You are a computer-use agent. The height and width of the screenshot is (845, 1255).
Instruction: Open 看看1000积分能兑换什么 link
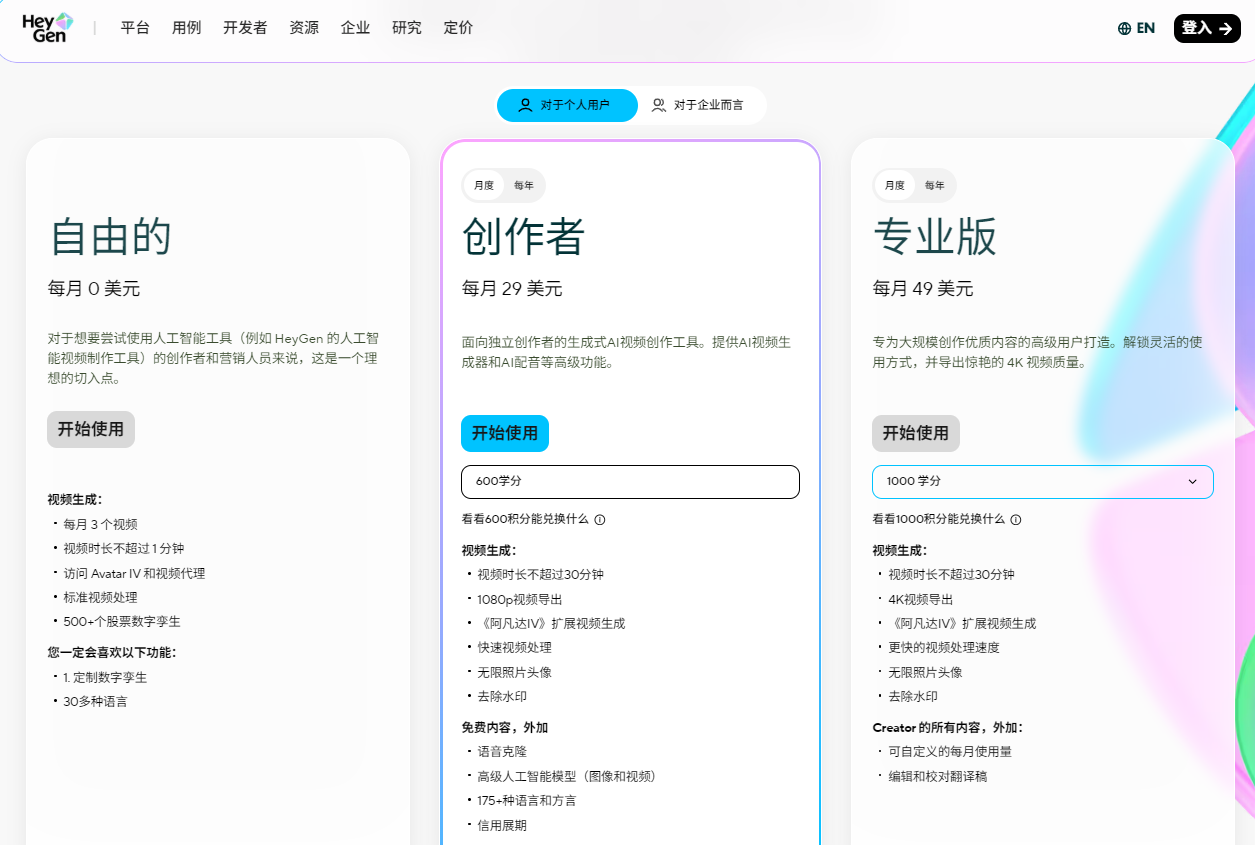938,520
